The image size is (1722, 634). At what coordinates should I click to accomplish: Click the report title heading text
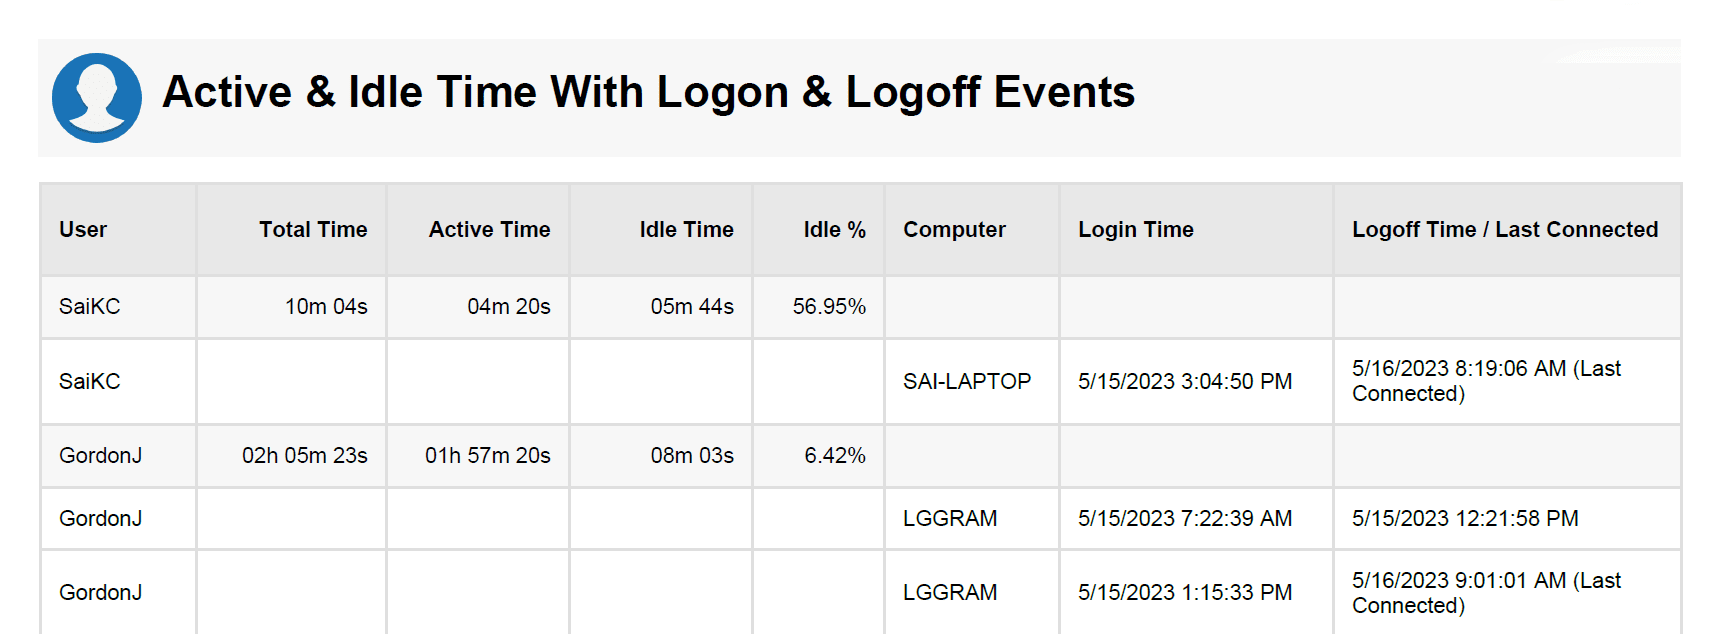coord(648,92)
